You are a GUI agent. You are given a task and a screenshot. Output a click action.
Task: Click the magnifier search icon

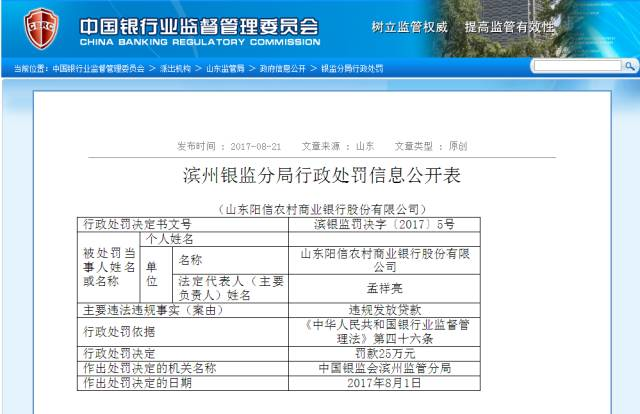tap(630, 66)
